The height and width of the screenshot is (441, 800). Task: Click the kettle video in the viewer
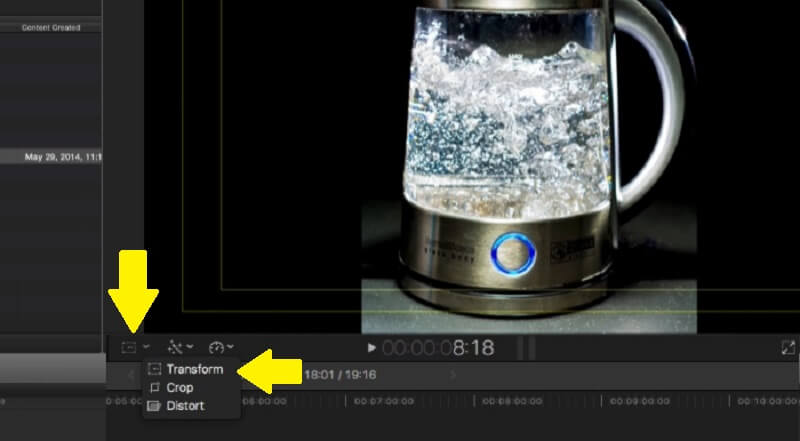point(529,166)
